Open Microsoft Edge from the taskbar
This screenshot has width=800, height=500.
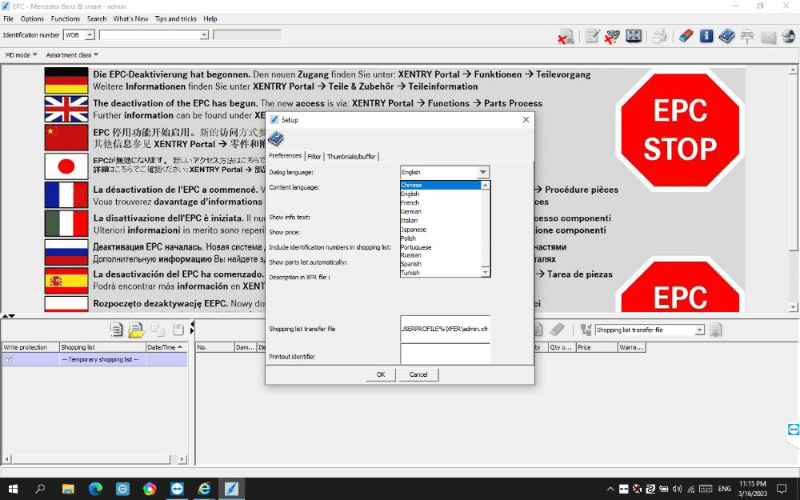click(96, 488)
